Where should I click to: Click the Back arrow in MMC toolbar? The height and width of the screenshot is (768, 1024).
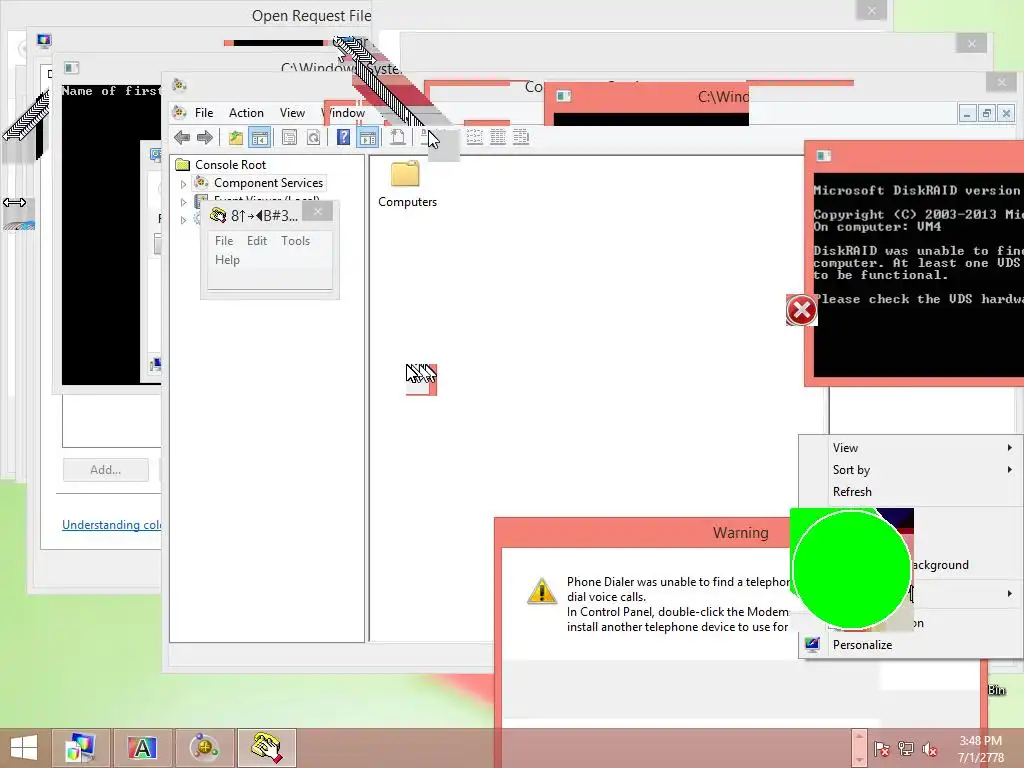tap(182, 137)
